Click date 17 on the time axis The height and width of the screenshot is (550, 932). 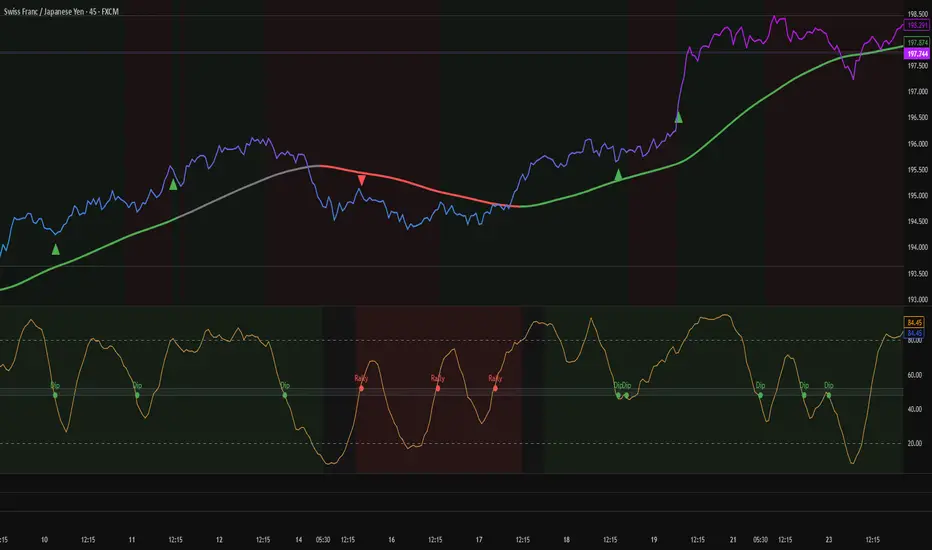(479, 540)
